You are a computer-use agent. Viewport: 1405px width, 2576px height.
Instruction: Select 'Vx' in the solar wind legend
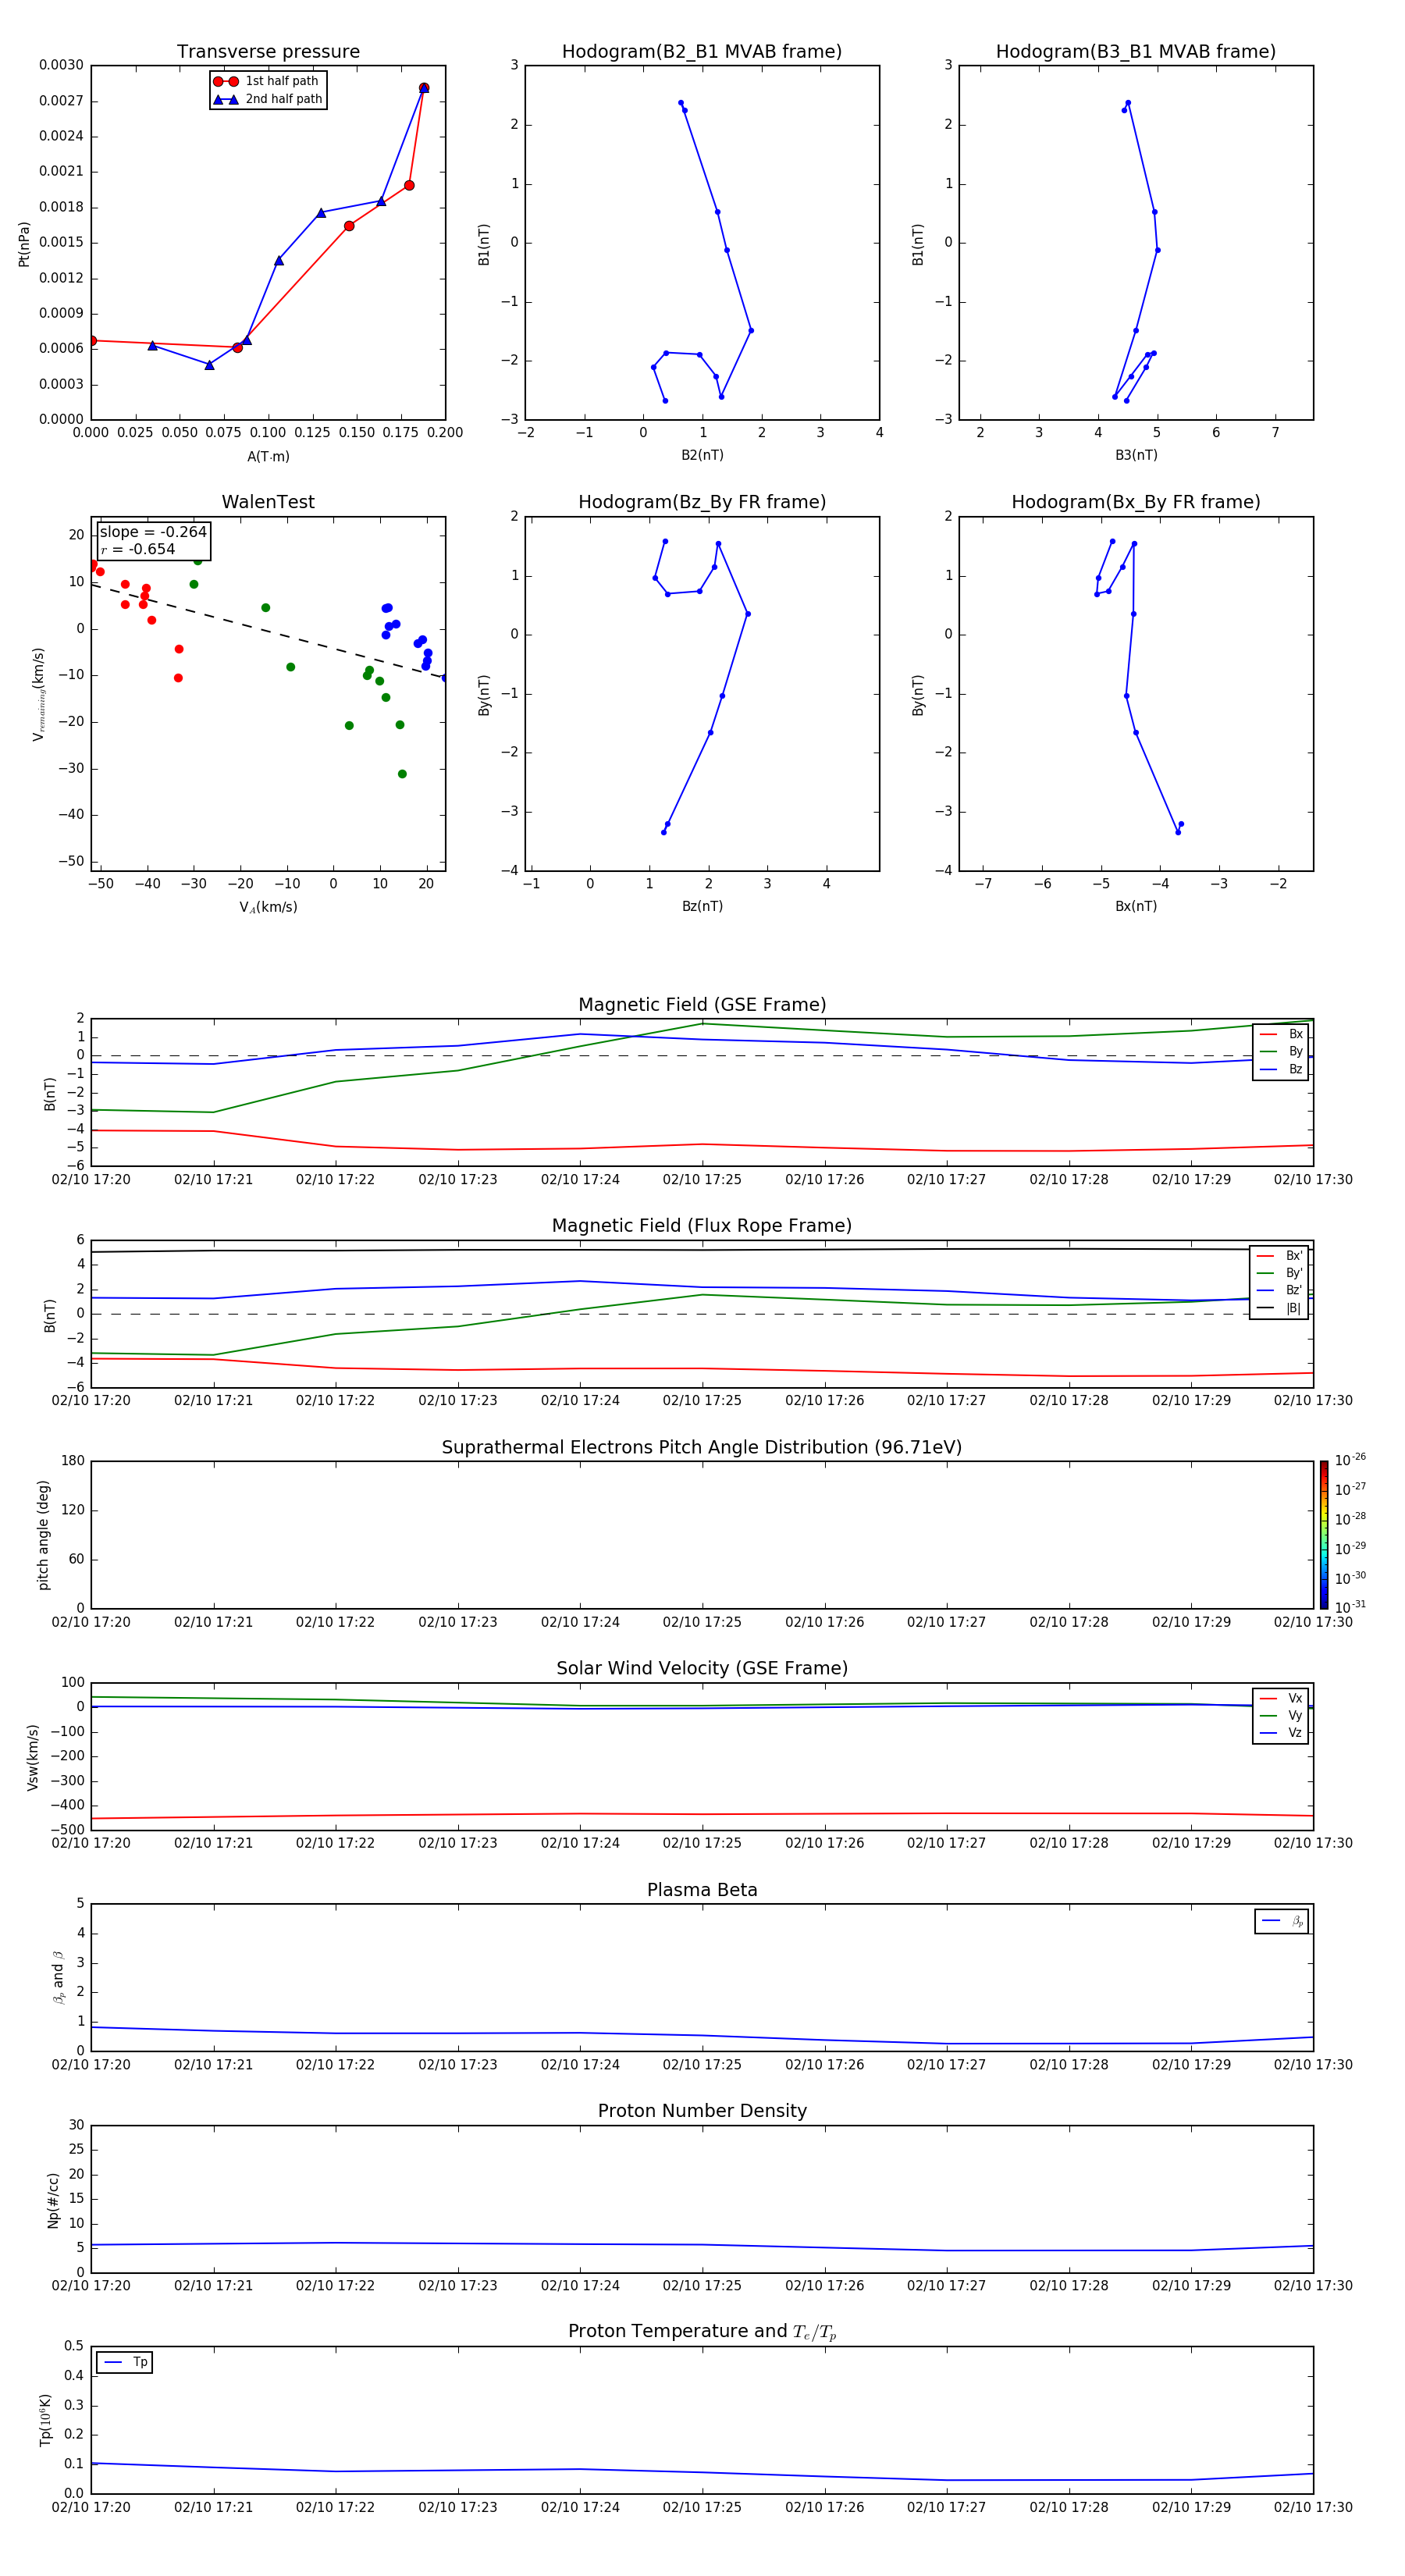pyautogui.click(x=1281, y=1698)
